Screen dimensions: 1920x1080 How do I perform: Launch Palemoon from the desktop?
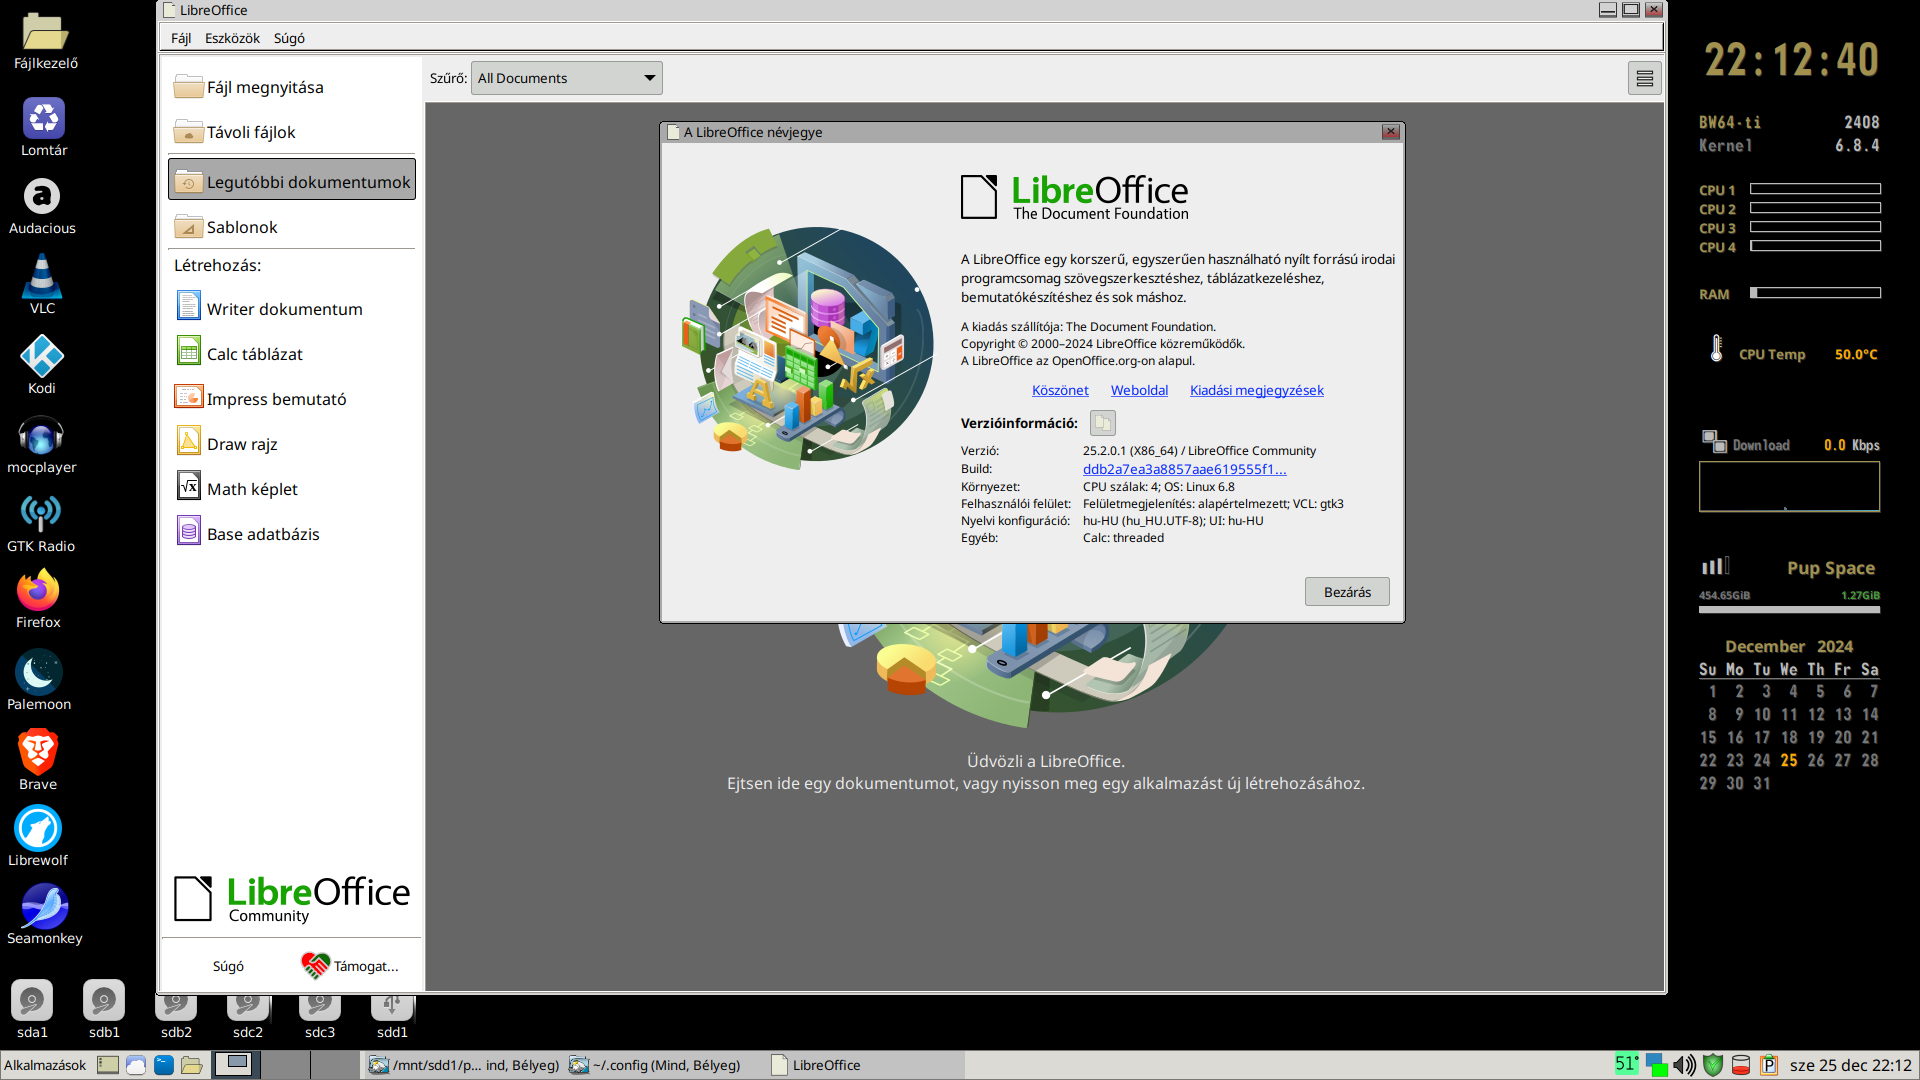(x=39, y=681)
